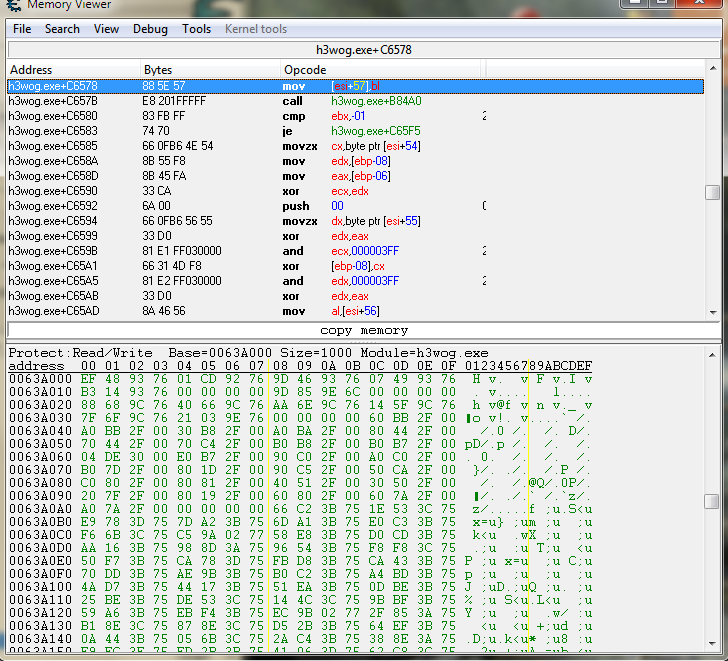Open the Tools menu
728x661 pixels.
pos(196,29)
